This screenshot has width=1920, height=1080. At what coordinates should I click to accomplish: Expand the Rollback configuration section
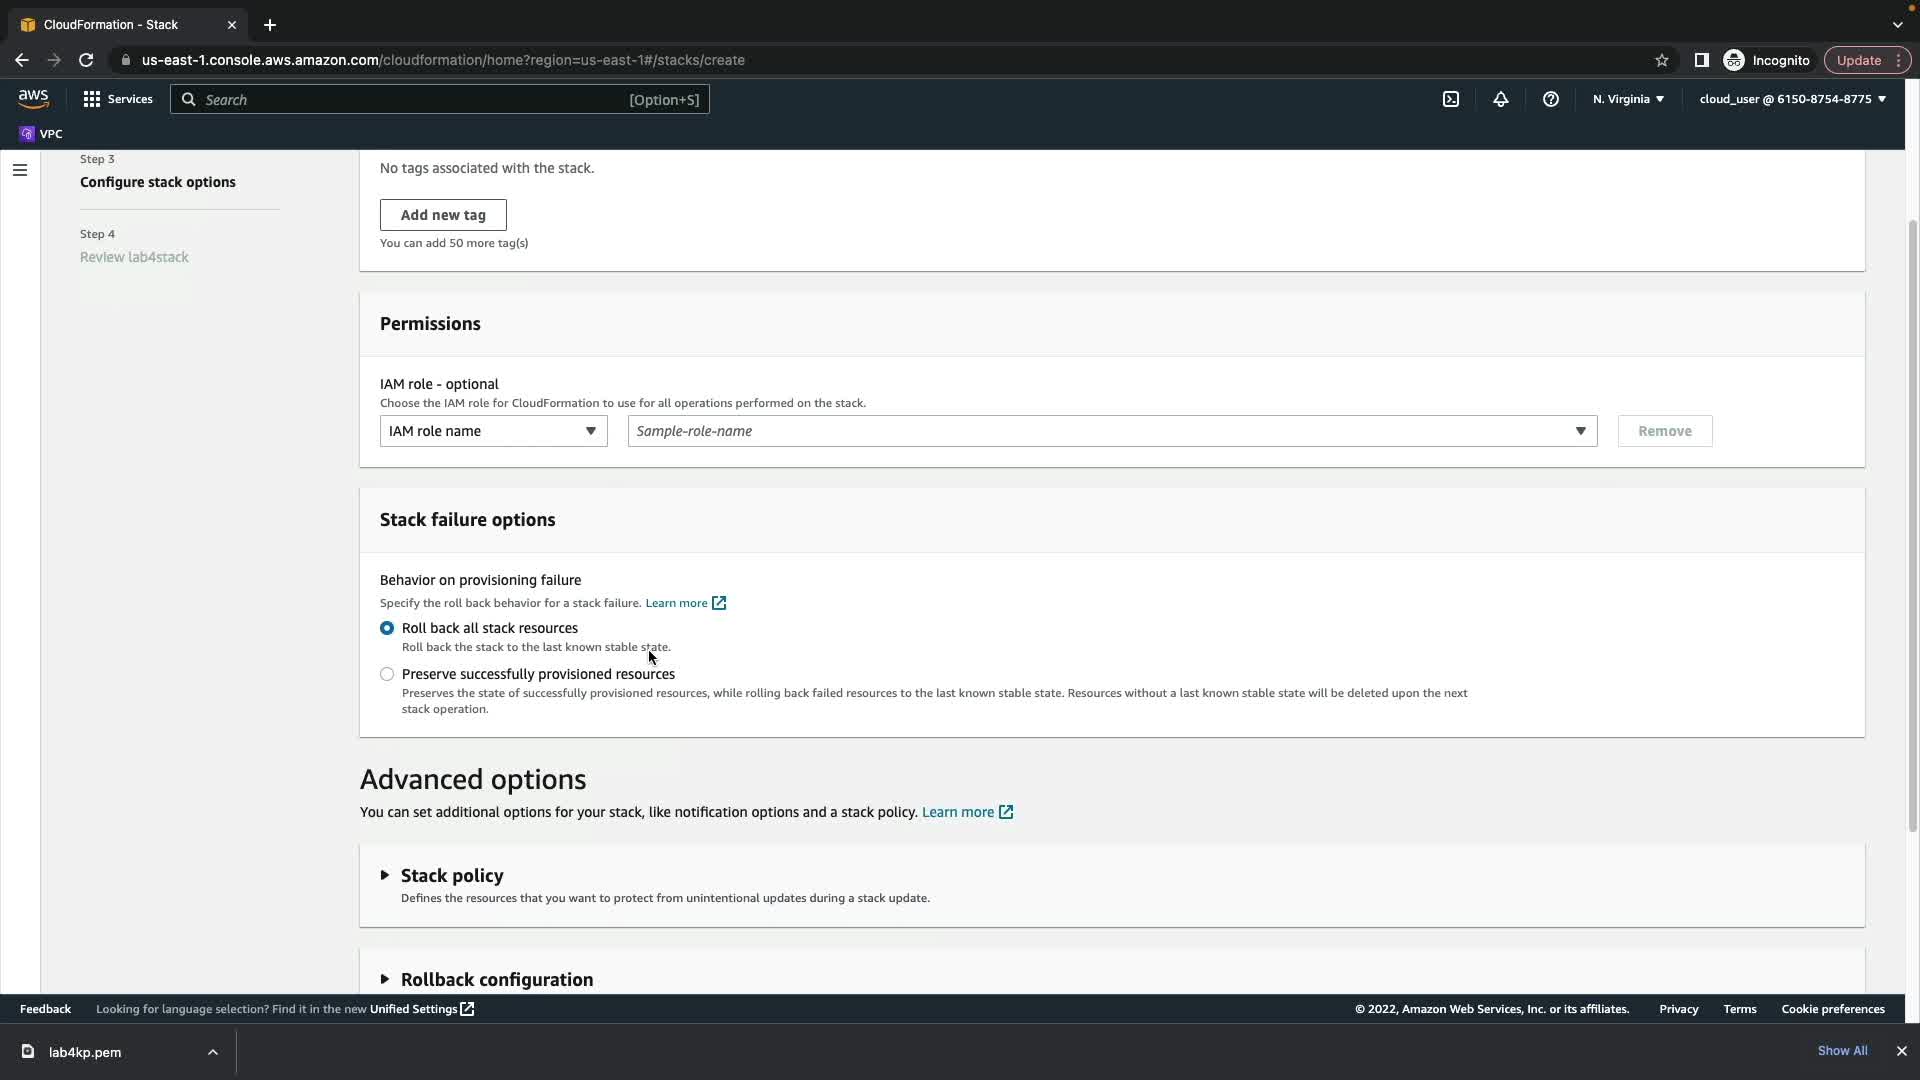(496, 979)
